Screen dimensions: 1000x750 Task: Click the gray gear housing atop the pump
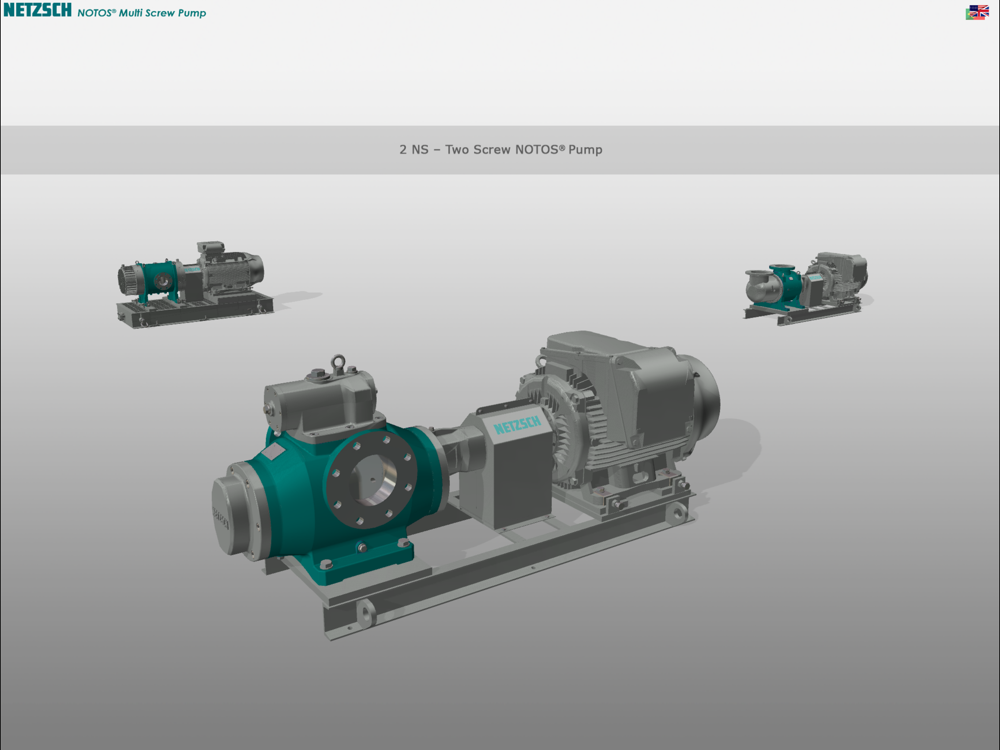tap(321, 404)
